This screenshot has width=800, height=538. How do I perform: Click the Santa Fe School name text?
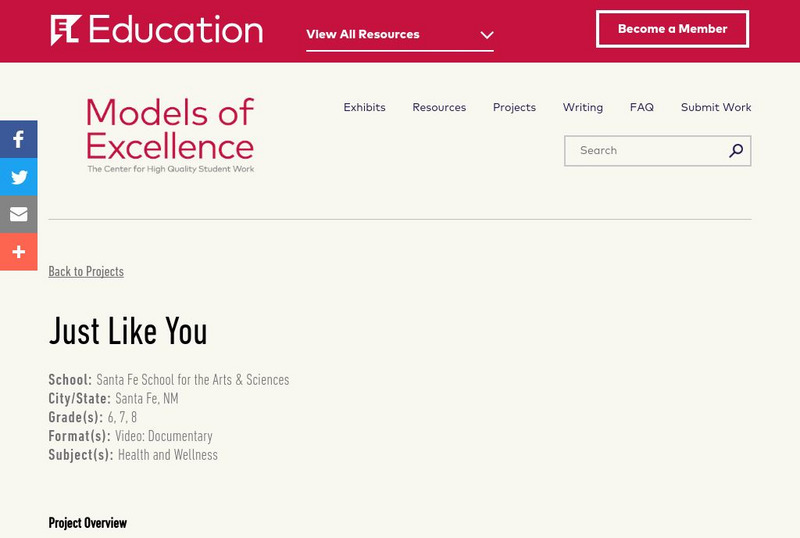pos(192,380)
